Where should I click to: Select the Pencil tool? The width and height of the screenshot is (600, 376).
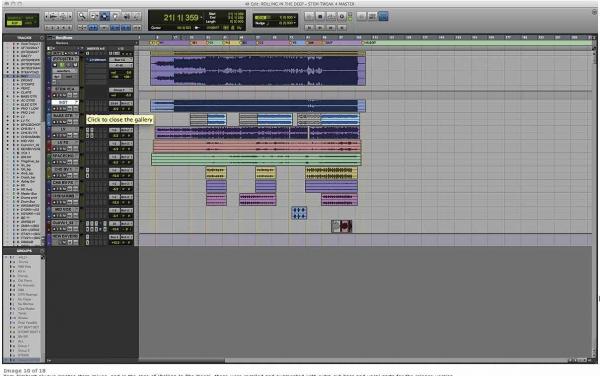coord(136,16)
